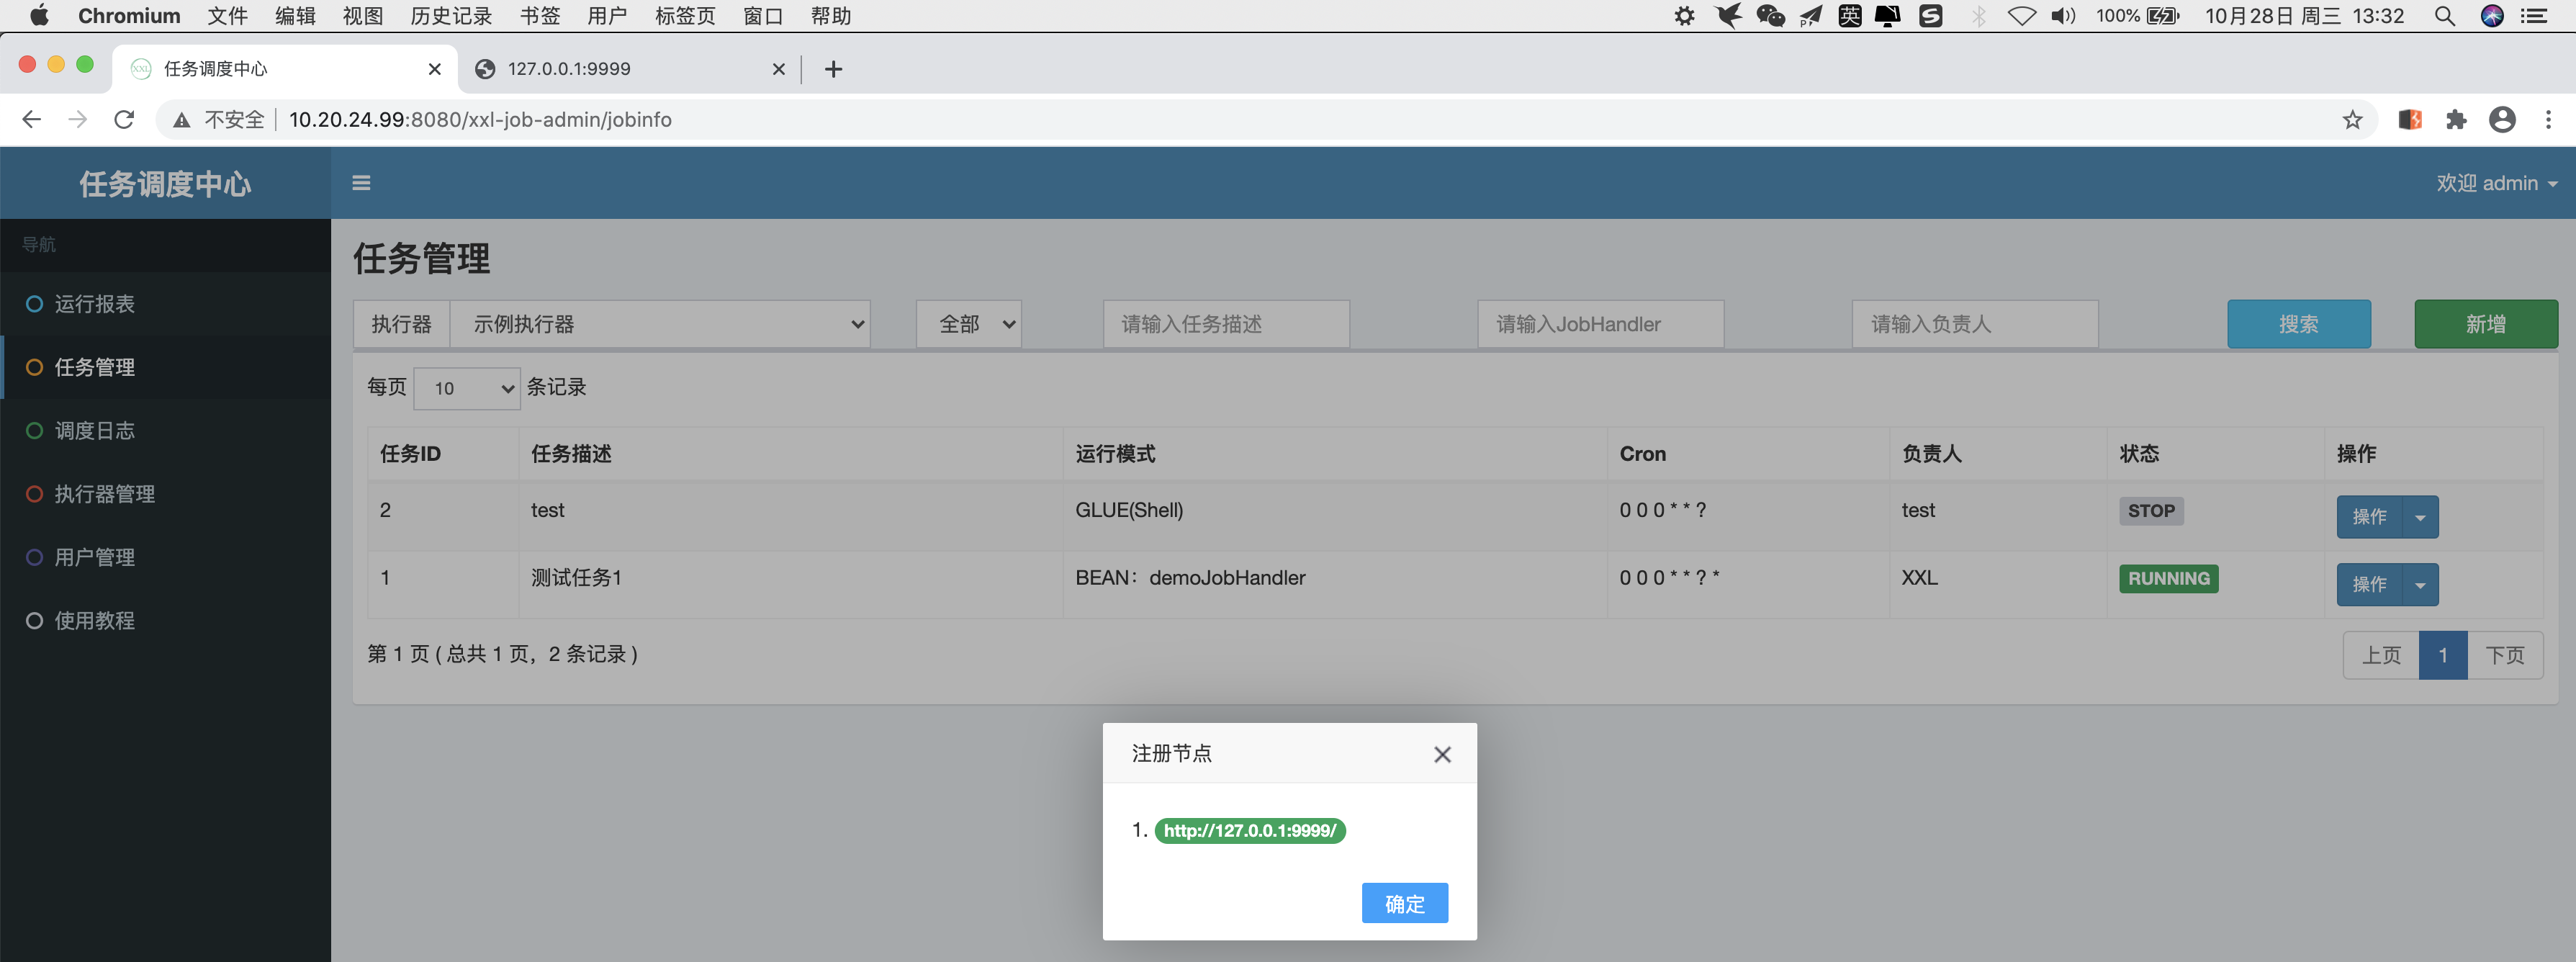2576x962 pixels.
Task: Open the new tab plus button
Action: pos(833,69)
